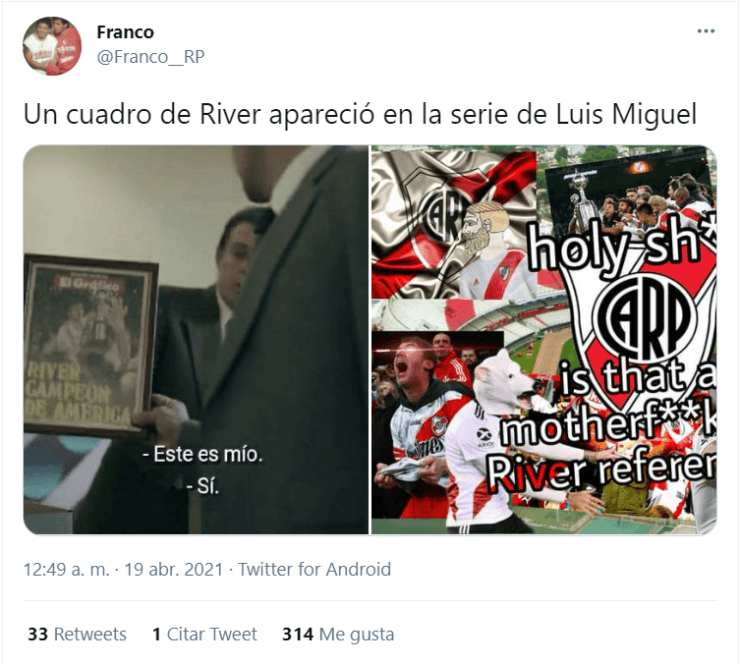Click the @Franco__RP handle
This screenshot has height=664, width=740.
[151, 57]
